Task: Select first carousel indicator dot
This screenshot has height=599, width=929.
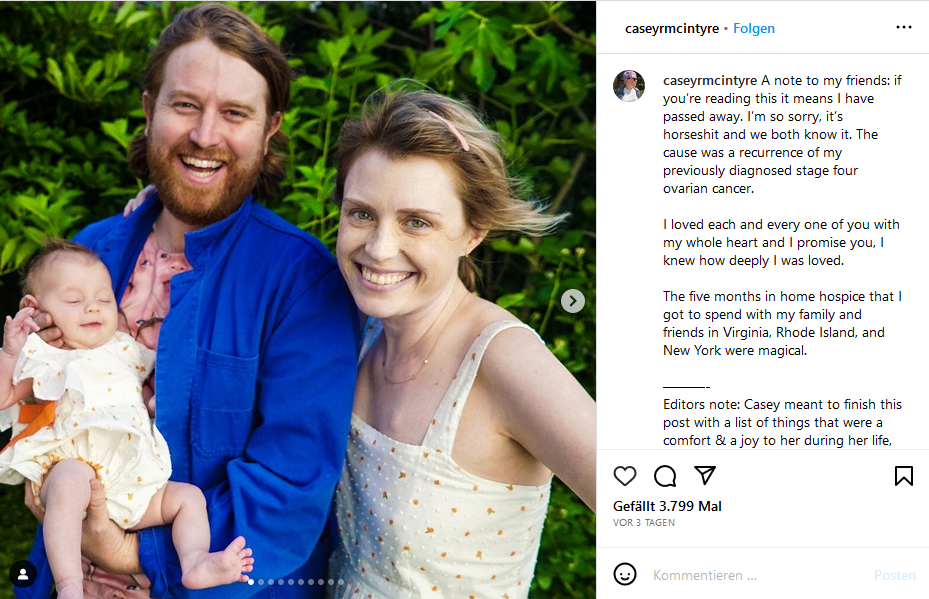Action: pyautogui.click(x=251, y=582)
